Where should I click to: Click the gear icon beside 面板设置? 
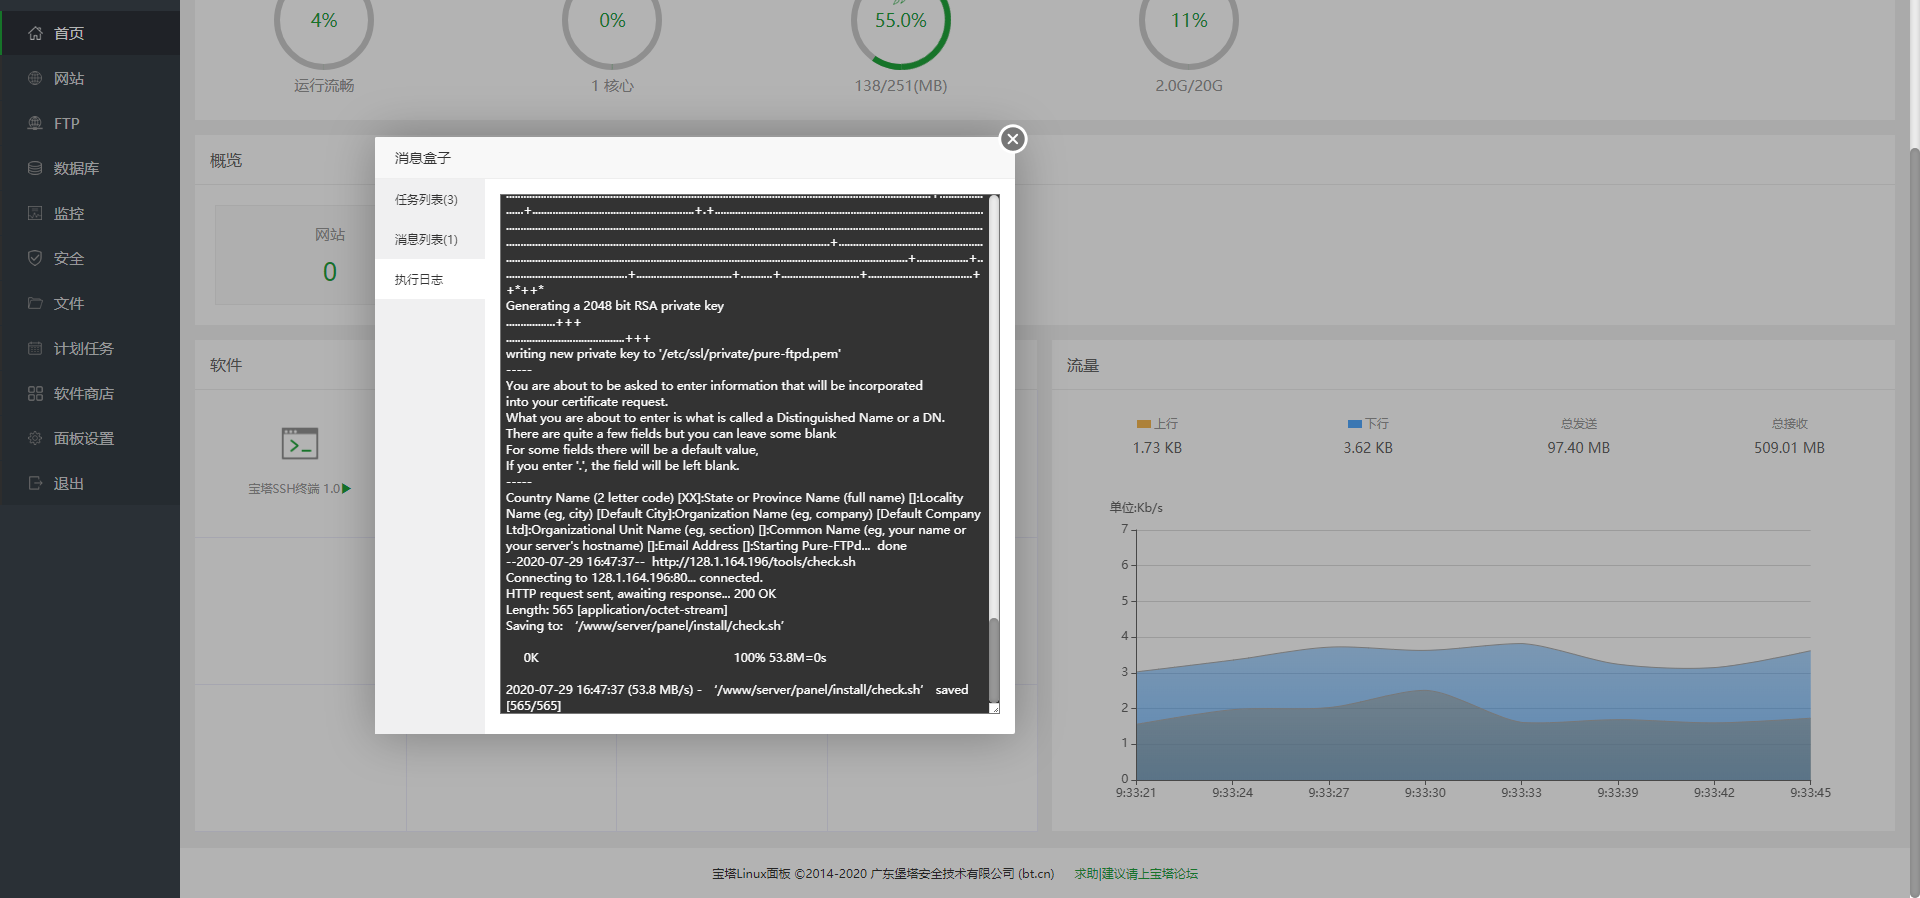[35, 438]
